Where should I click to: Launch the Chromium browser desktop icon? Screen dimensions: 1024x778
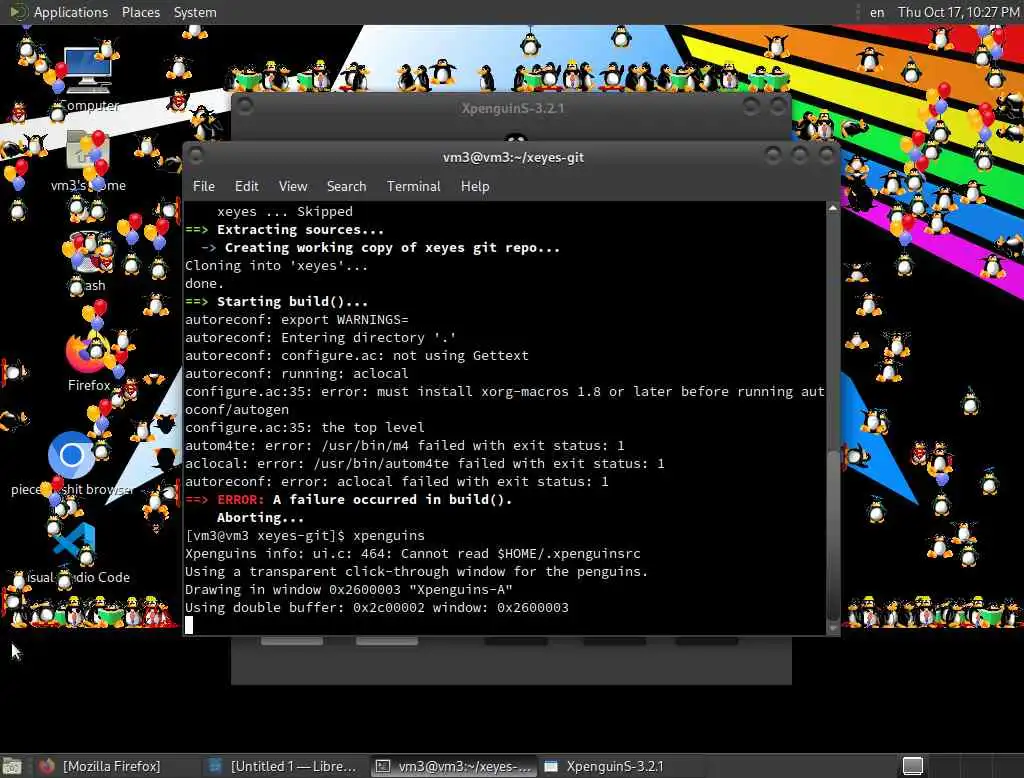coord(71,455)
